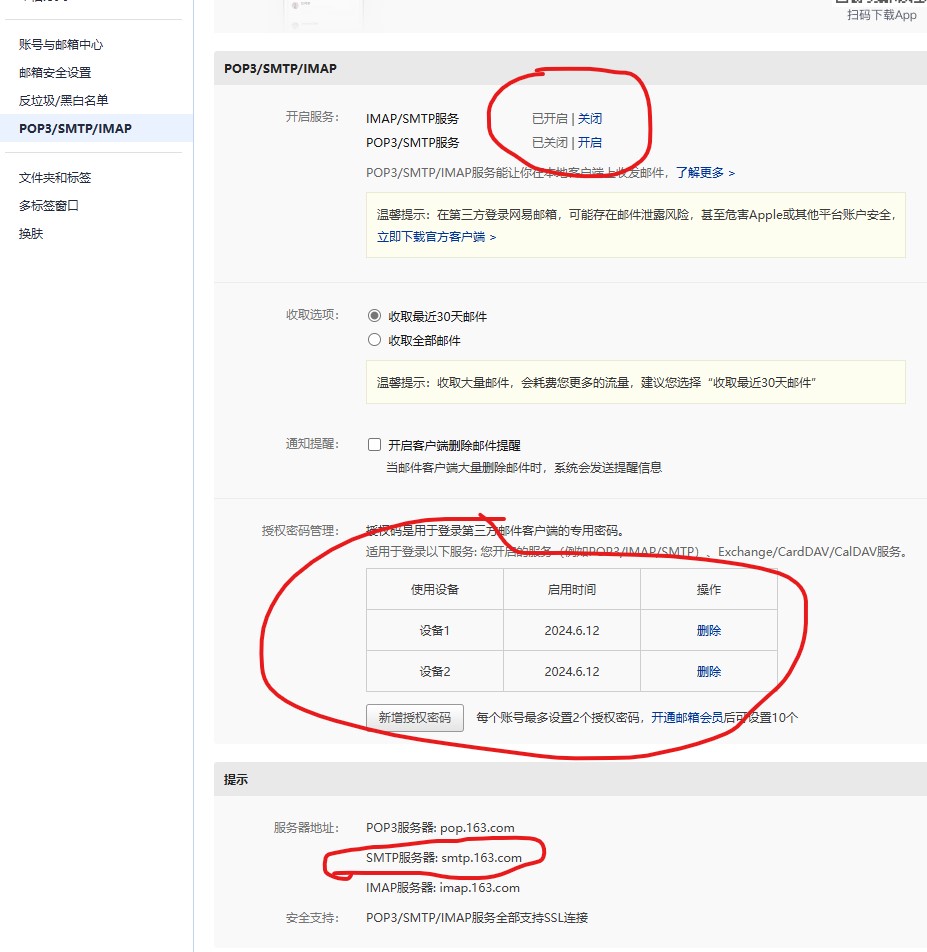This screenshot has width=927, height=952.
Task: Click 开启 to enable POP3/SMTP service
Action: click(590, 143)
